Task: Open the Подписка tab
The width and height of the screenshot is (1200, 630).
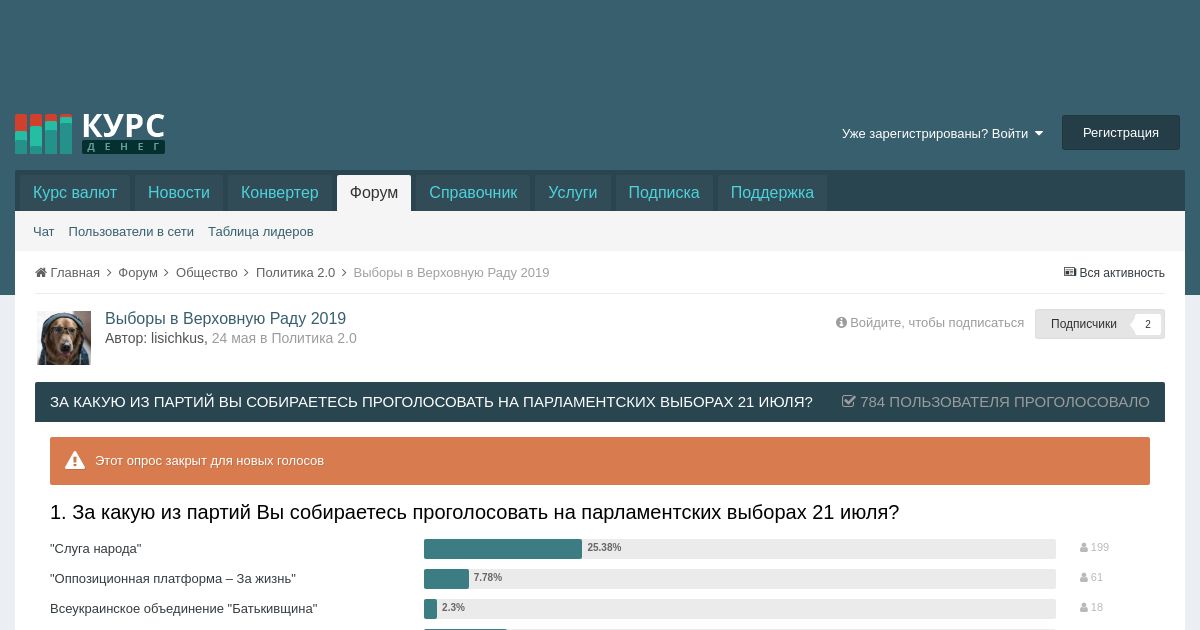Action: [664, 193]
